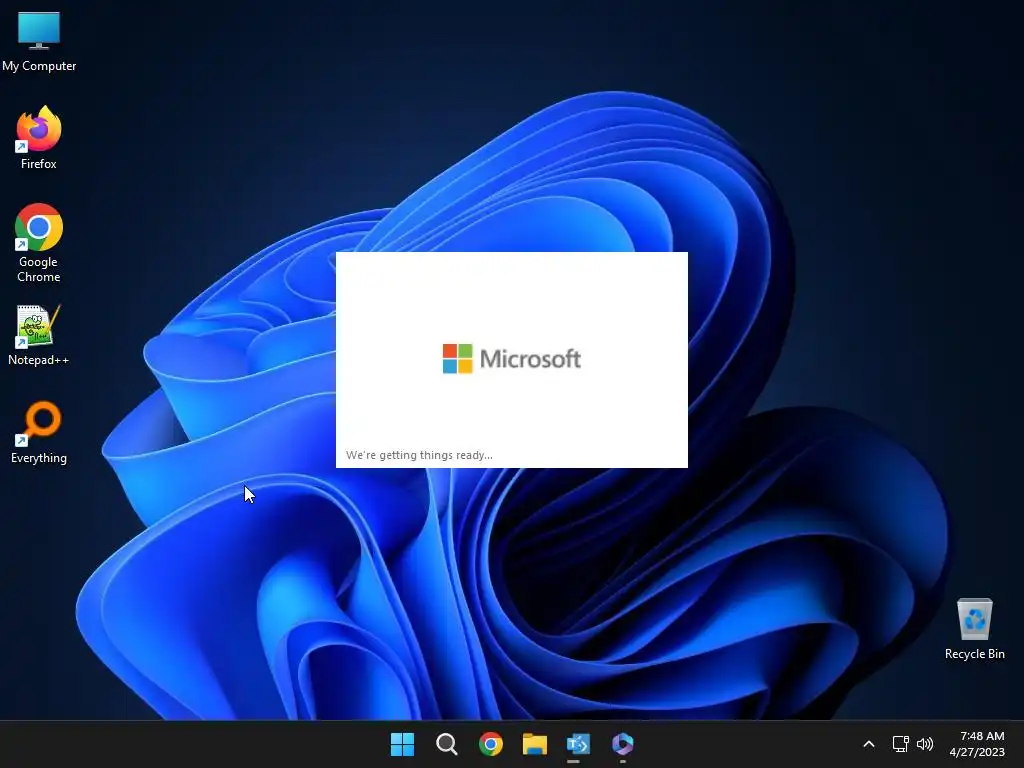
Task: Launch Chrome from the taskbar
Action: pos(490,744)
